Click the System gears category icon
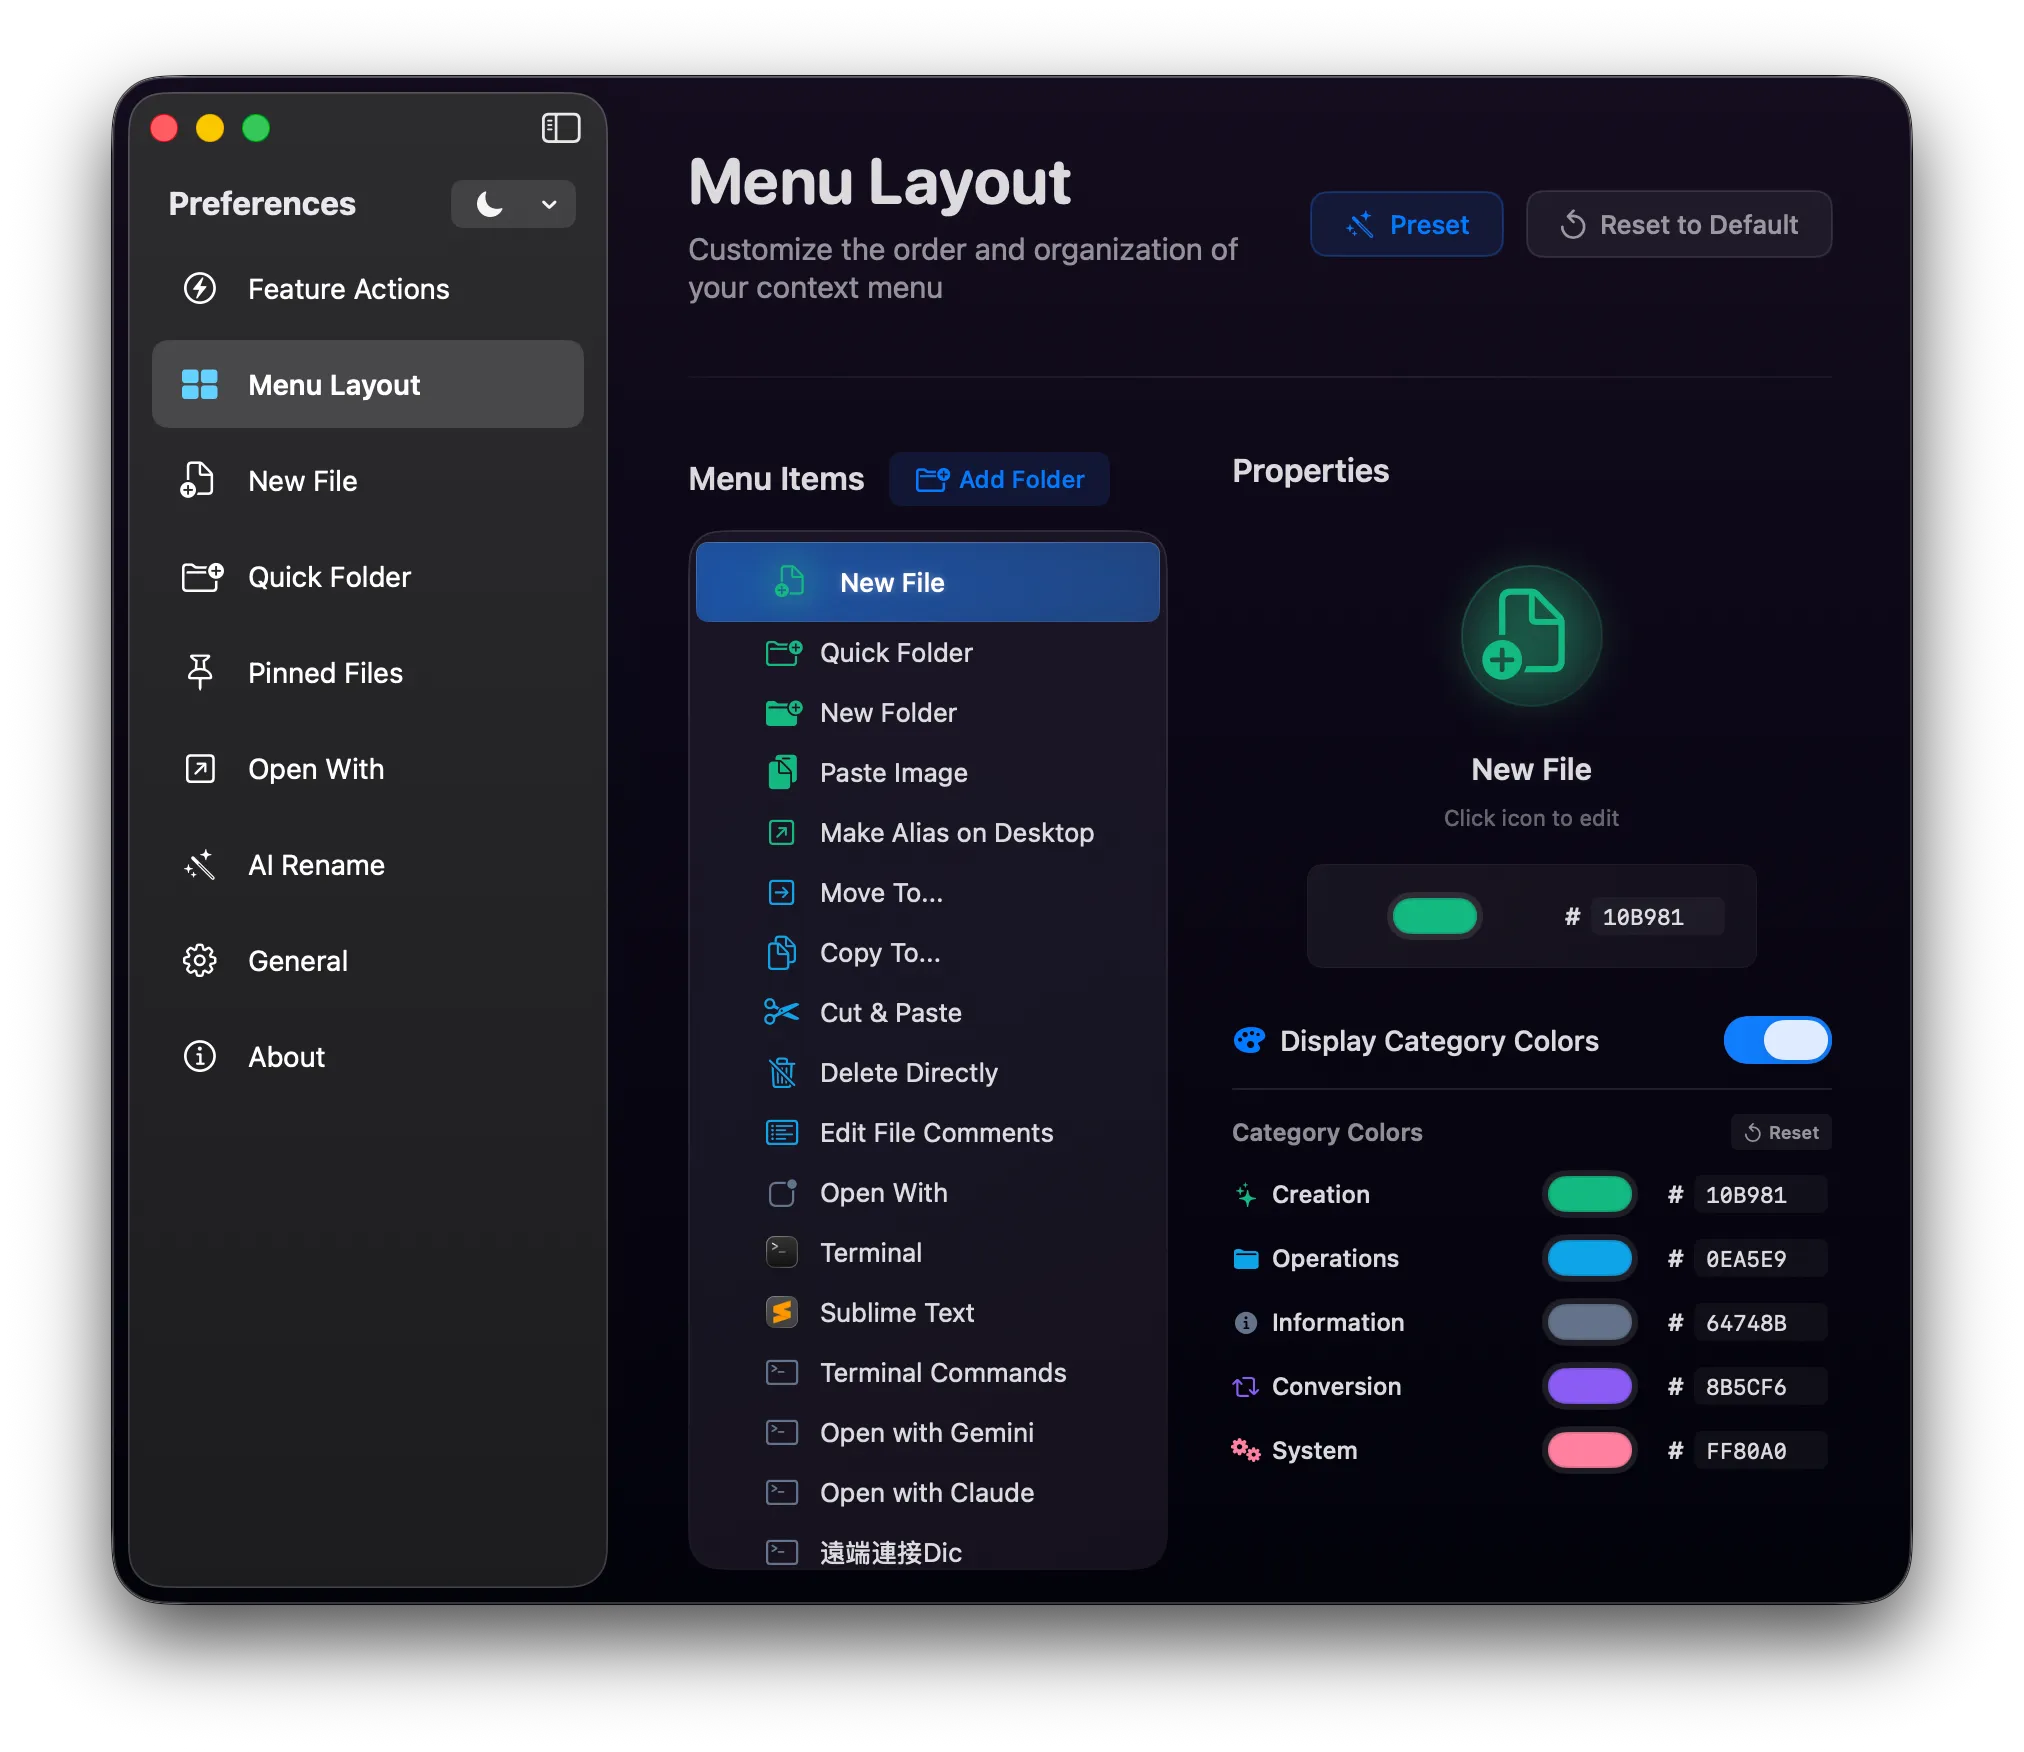This screenshot has width=2024, height=1752. coord(1246,1450)
